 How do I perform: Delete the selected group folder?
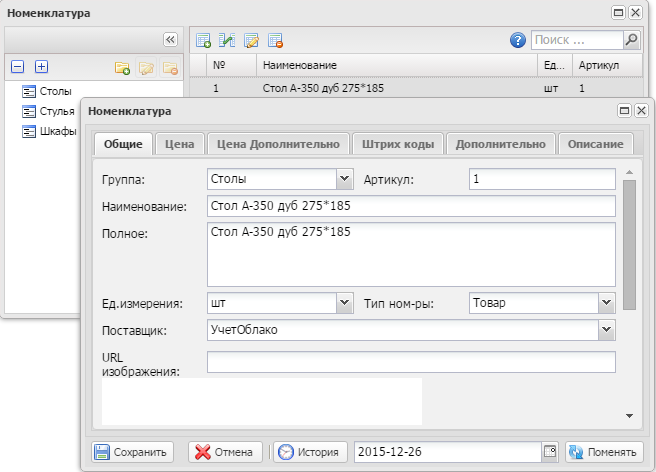point(170,67)
